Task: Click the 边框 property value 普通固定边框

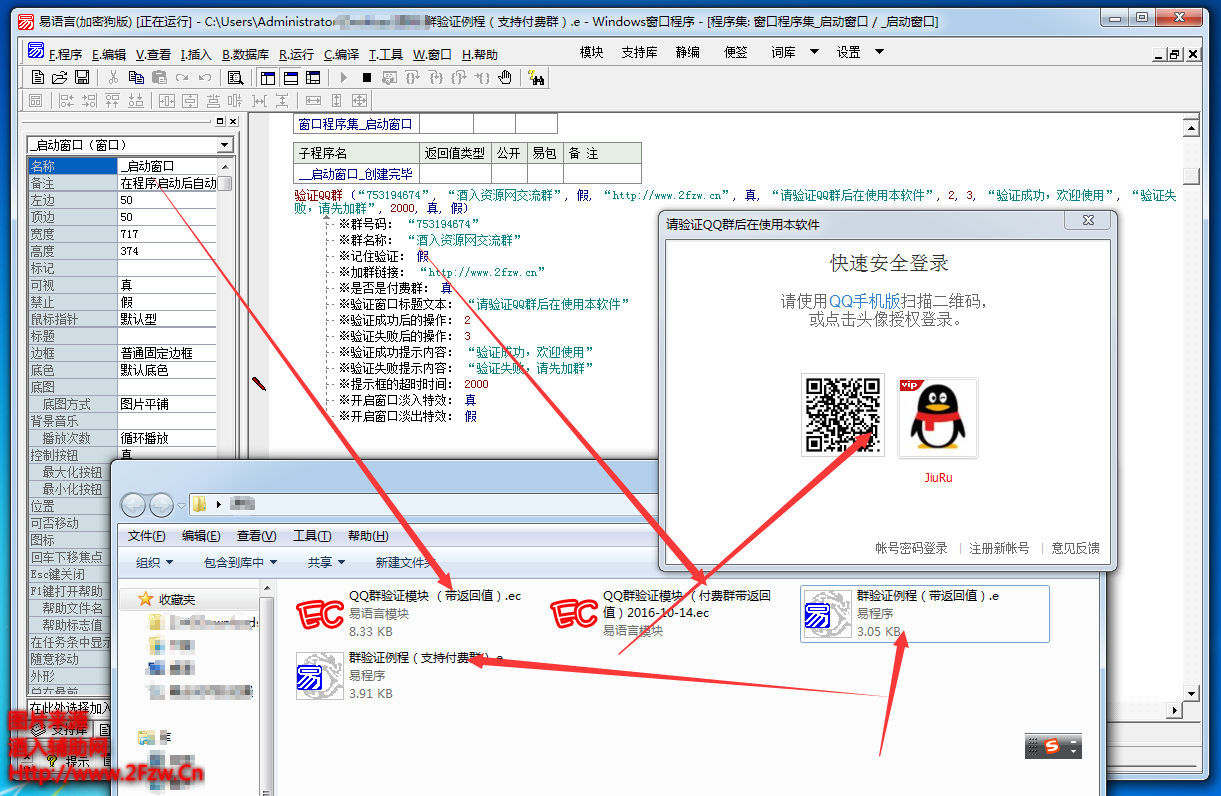Action: 167,353
